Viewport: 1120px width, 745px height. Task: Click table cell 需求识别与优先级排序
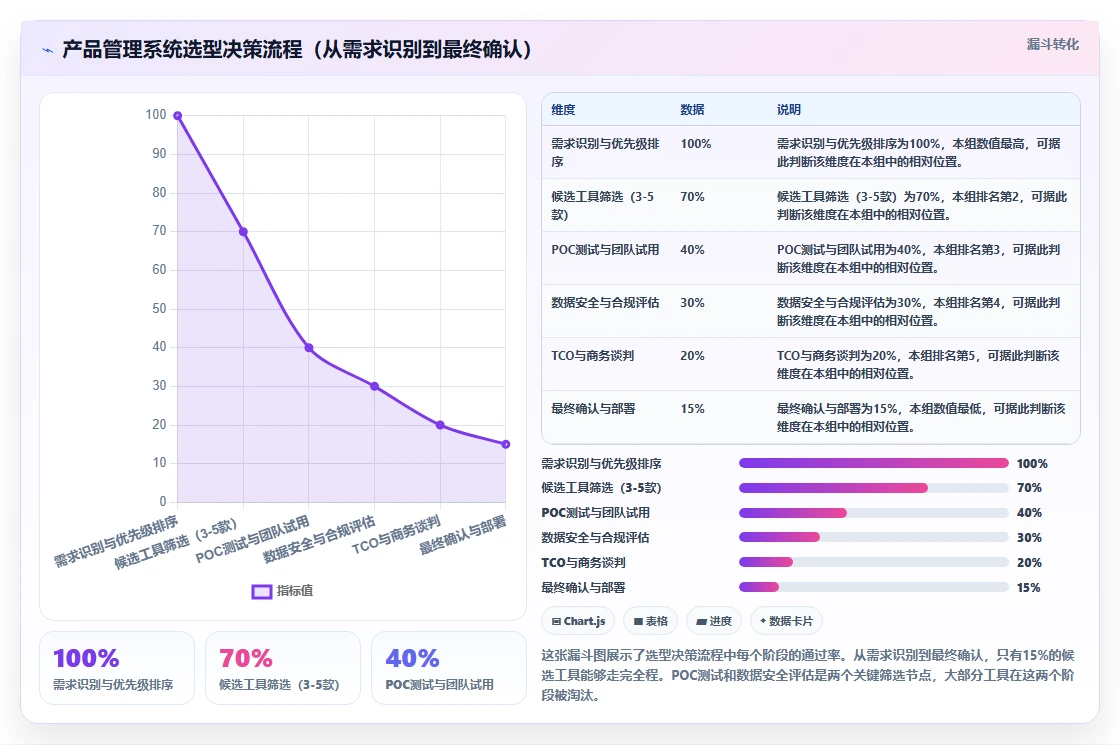605,152
